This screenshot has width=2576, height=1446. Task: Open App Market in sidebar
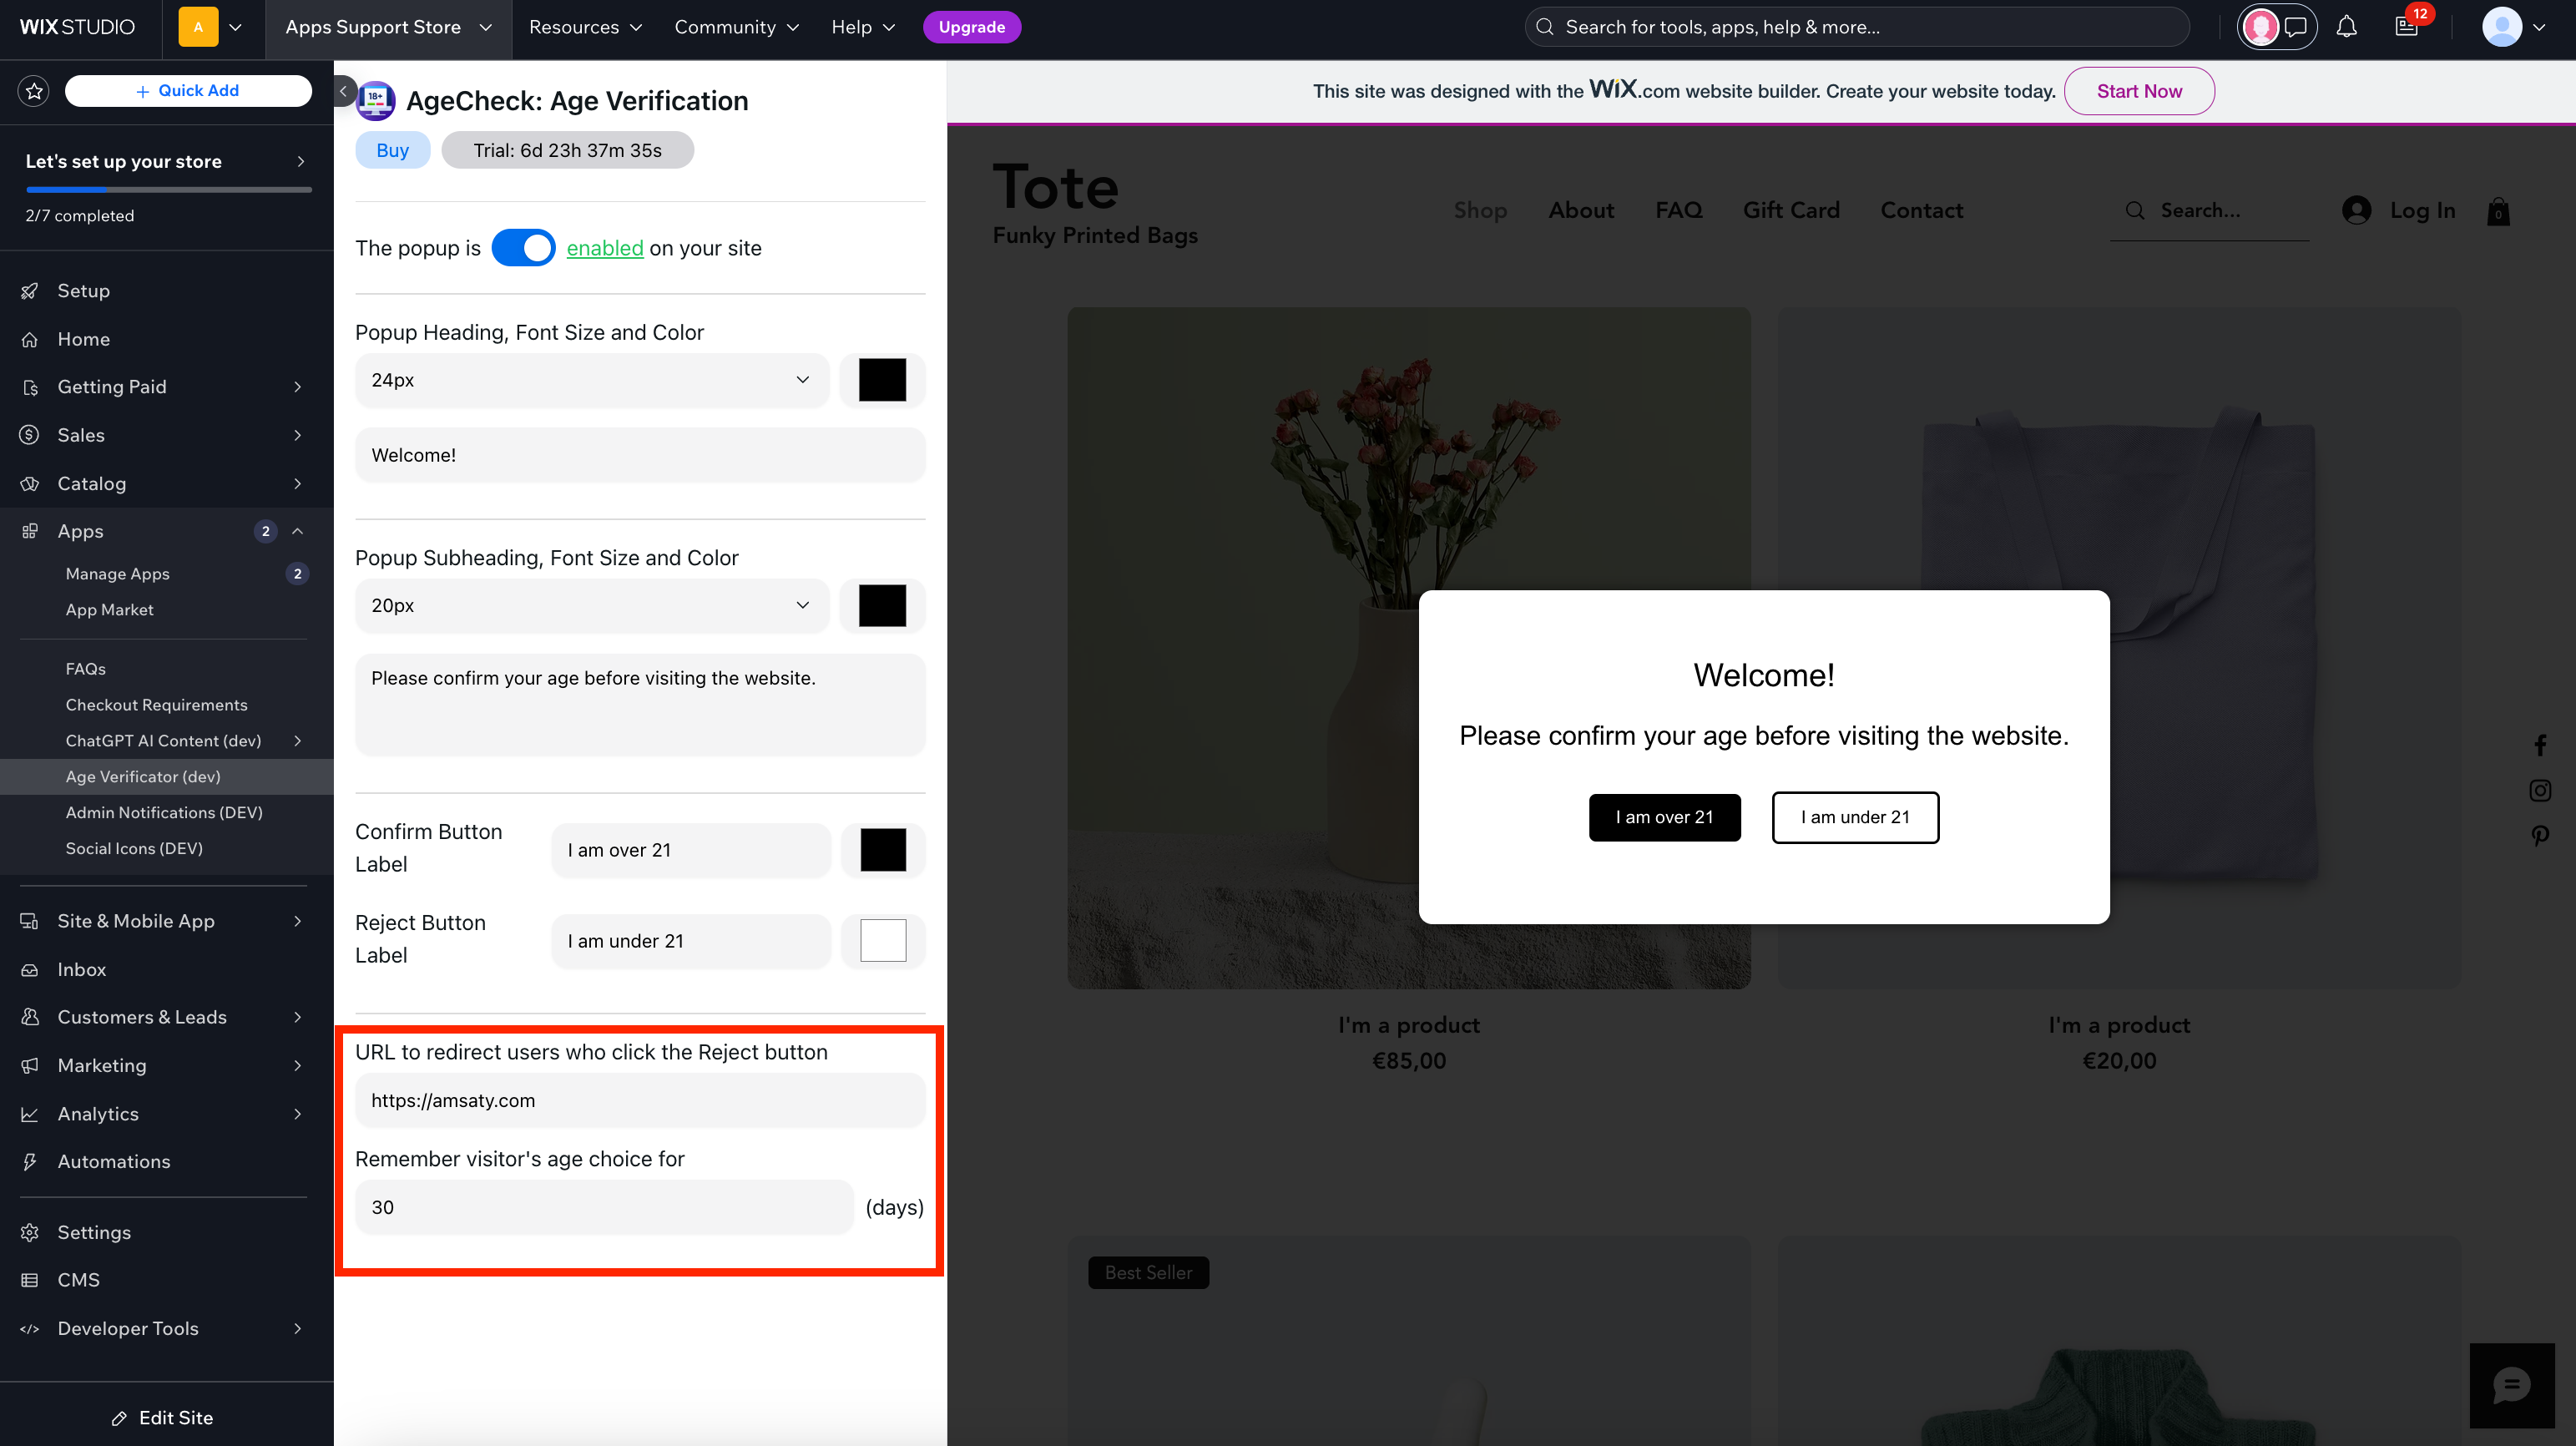click(x=110, y=610)
